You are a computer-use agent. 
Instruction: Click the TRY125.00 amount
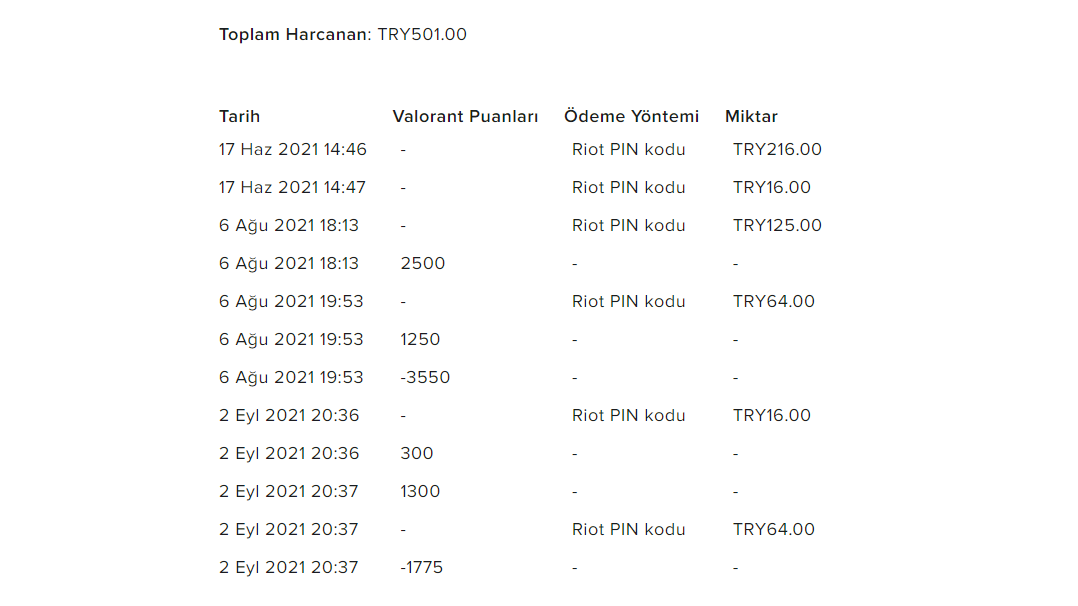777,226
